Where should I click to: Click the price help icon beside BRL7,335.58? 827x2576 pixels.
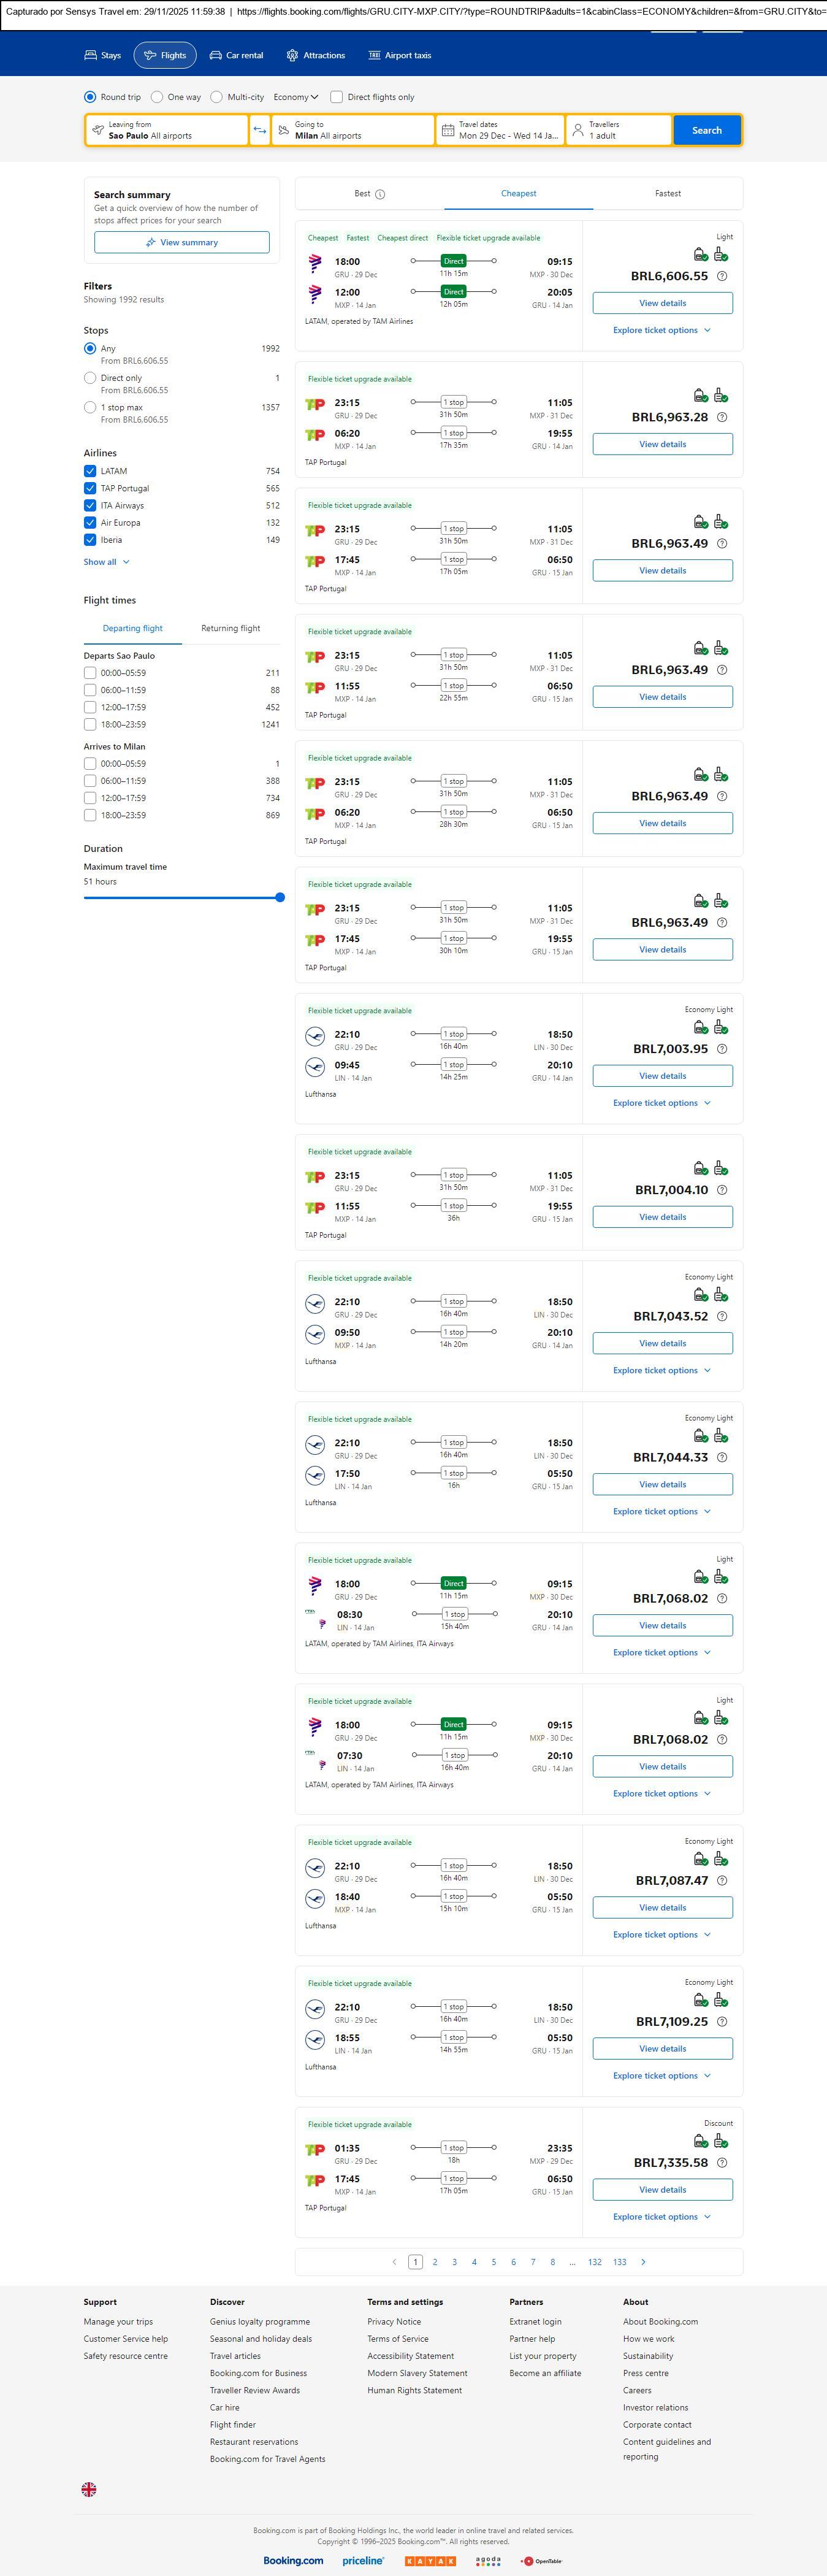pos(722,2162)
